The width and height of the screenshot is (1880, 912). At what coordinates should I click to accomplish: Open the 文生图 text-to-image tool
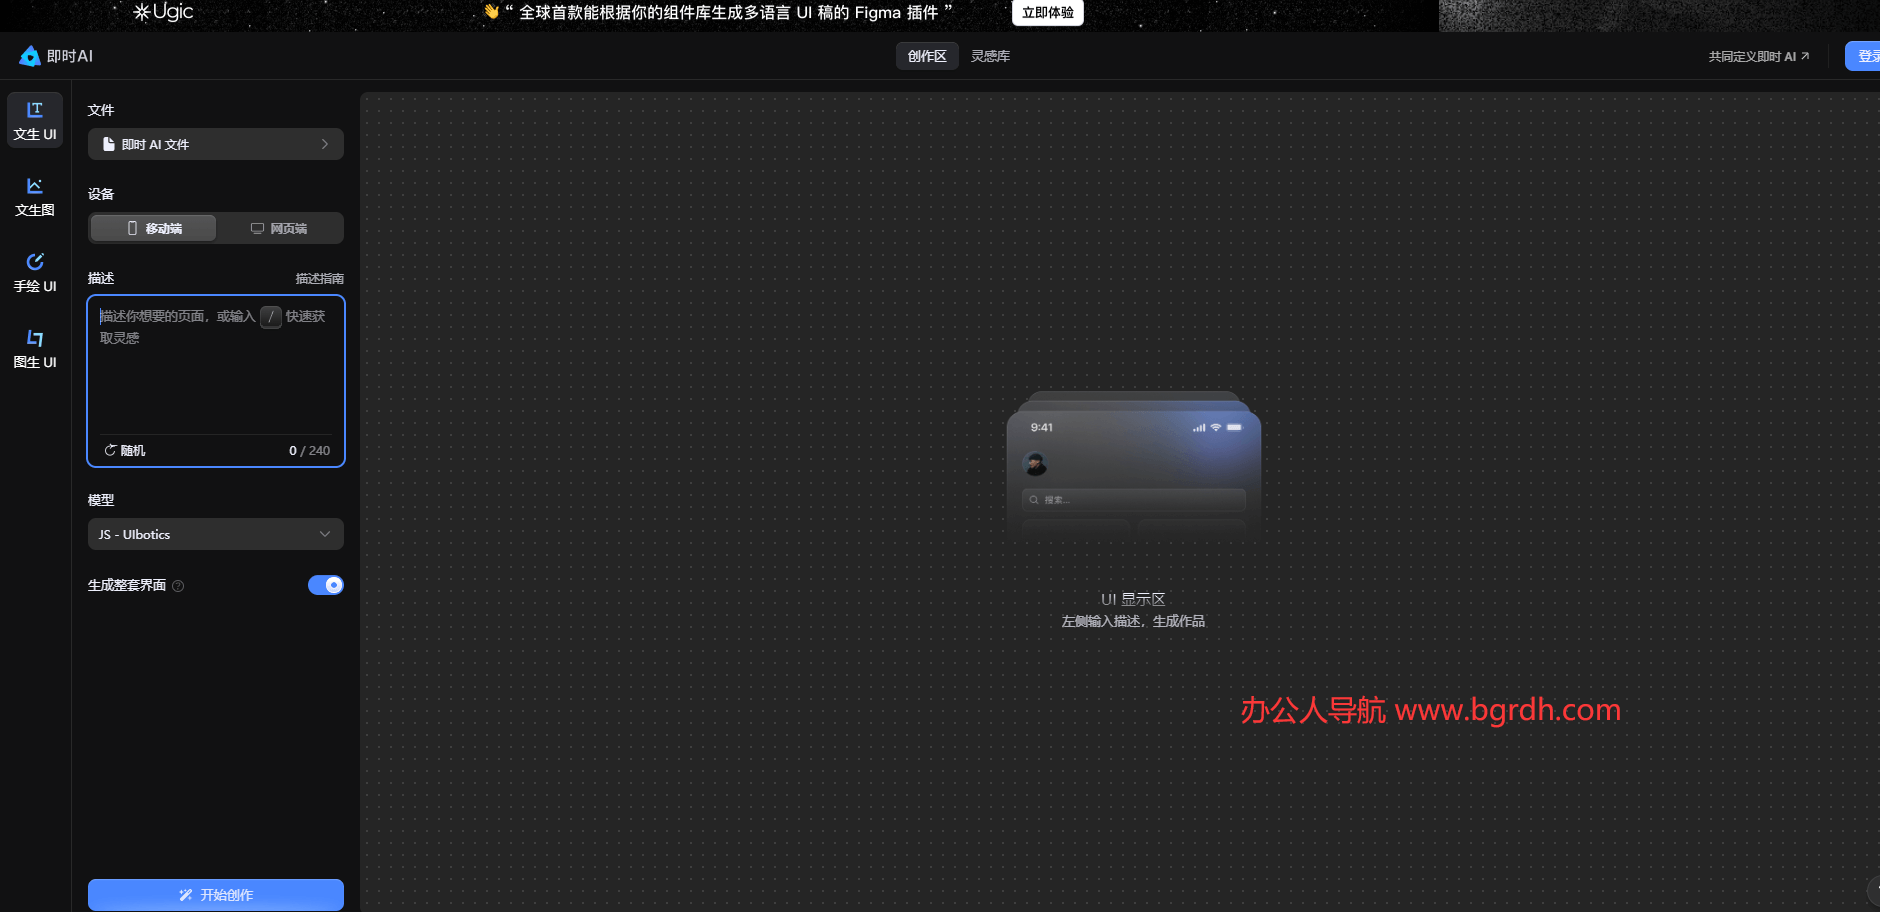coord(35,196)
